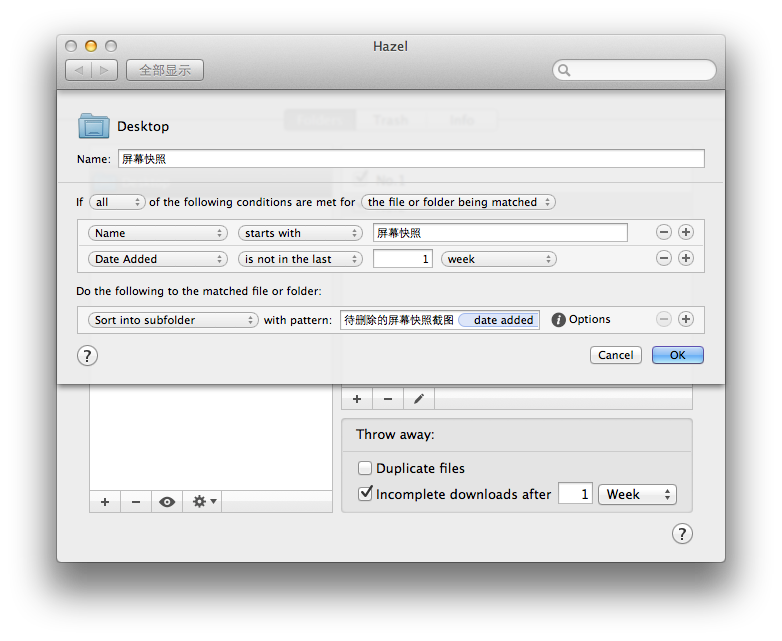Click the Desktop folder icon

[94, 126]
